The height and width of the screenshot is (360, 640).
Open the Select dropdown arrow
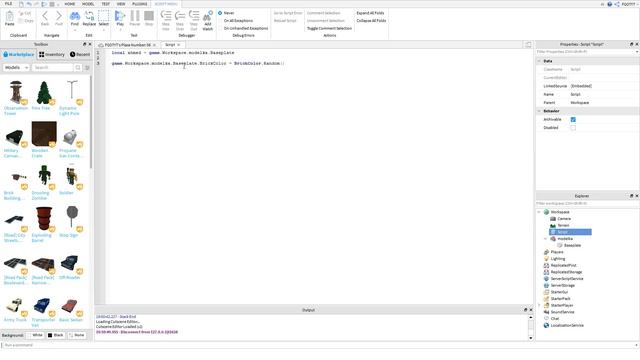104,30
